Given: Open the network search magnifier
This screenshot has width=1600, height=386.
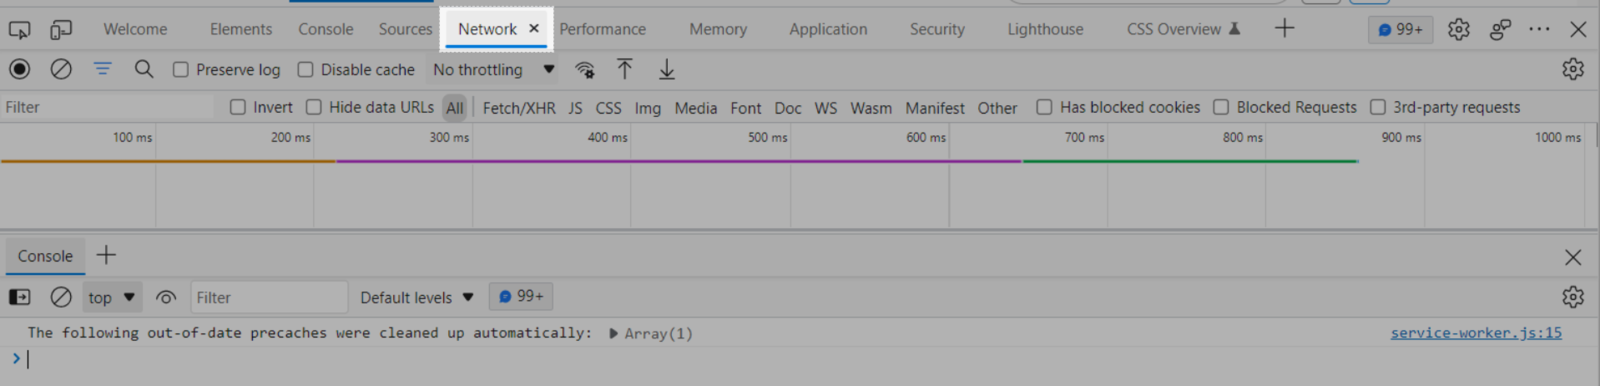Looking at the screenshot, I should click(x=144, y=69).
